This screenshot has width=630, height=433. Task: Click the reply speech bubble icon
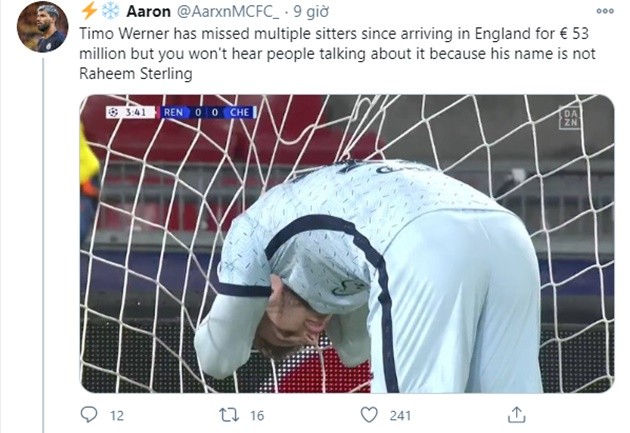(x=89, y=415)
